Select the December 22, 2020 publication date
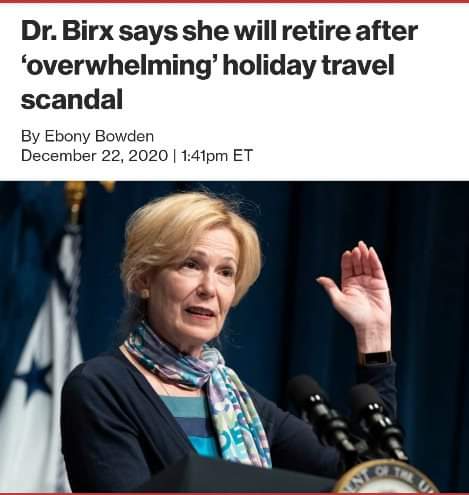 pyautogui.click(x=94, y=155)
